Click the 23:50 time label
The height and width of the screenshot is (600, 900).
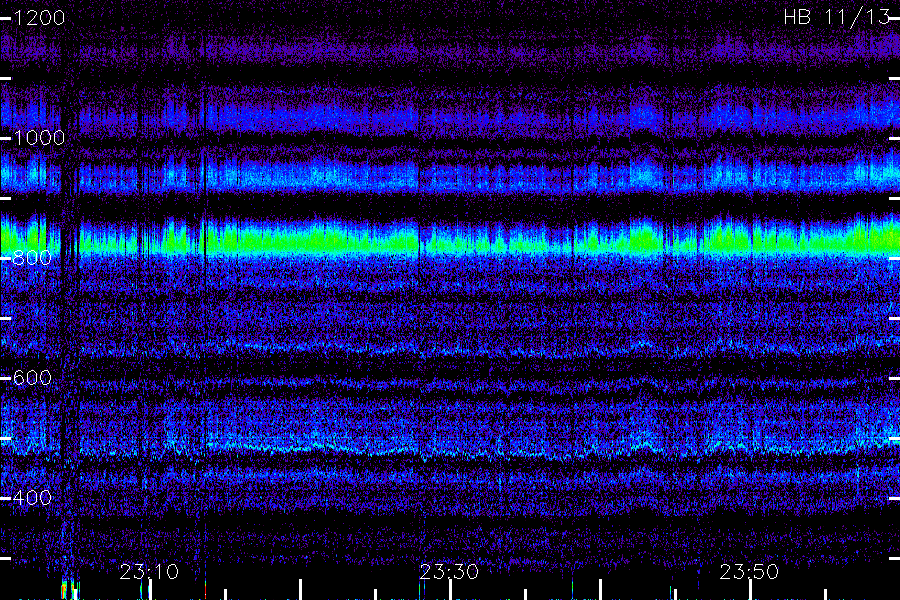(749, 572)
